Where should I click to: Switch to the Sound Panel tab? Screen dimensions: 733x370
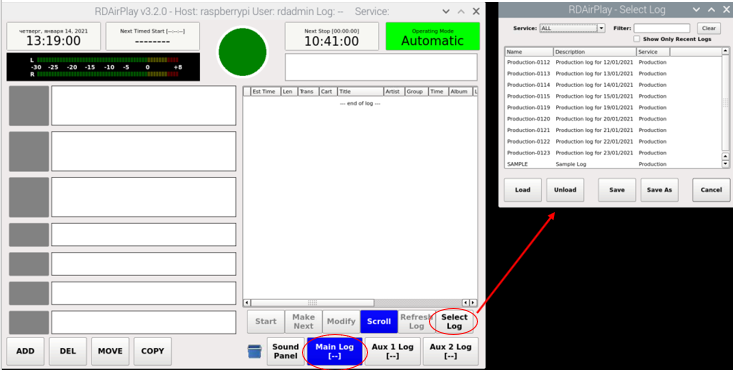[x=286, y=351]
